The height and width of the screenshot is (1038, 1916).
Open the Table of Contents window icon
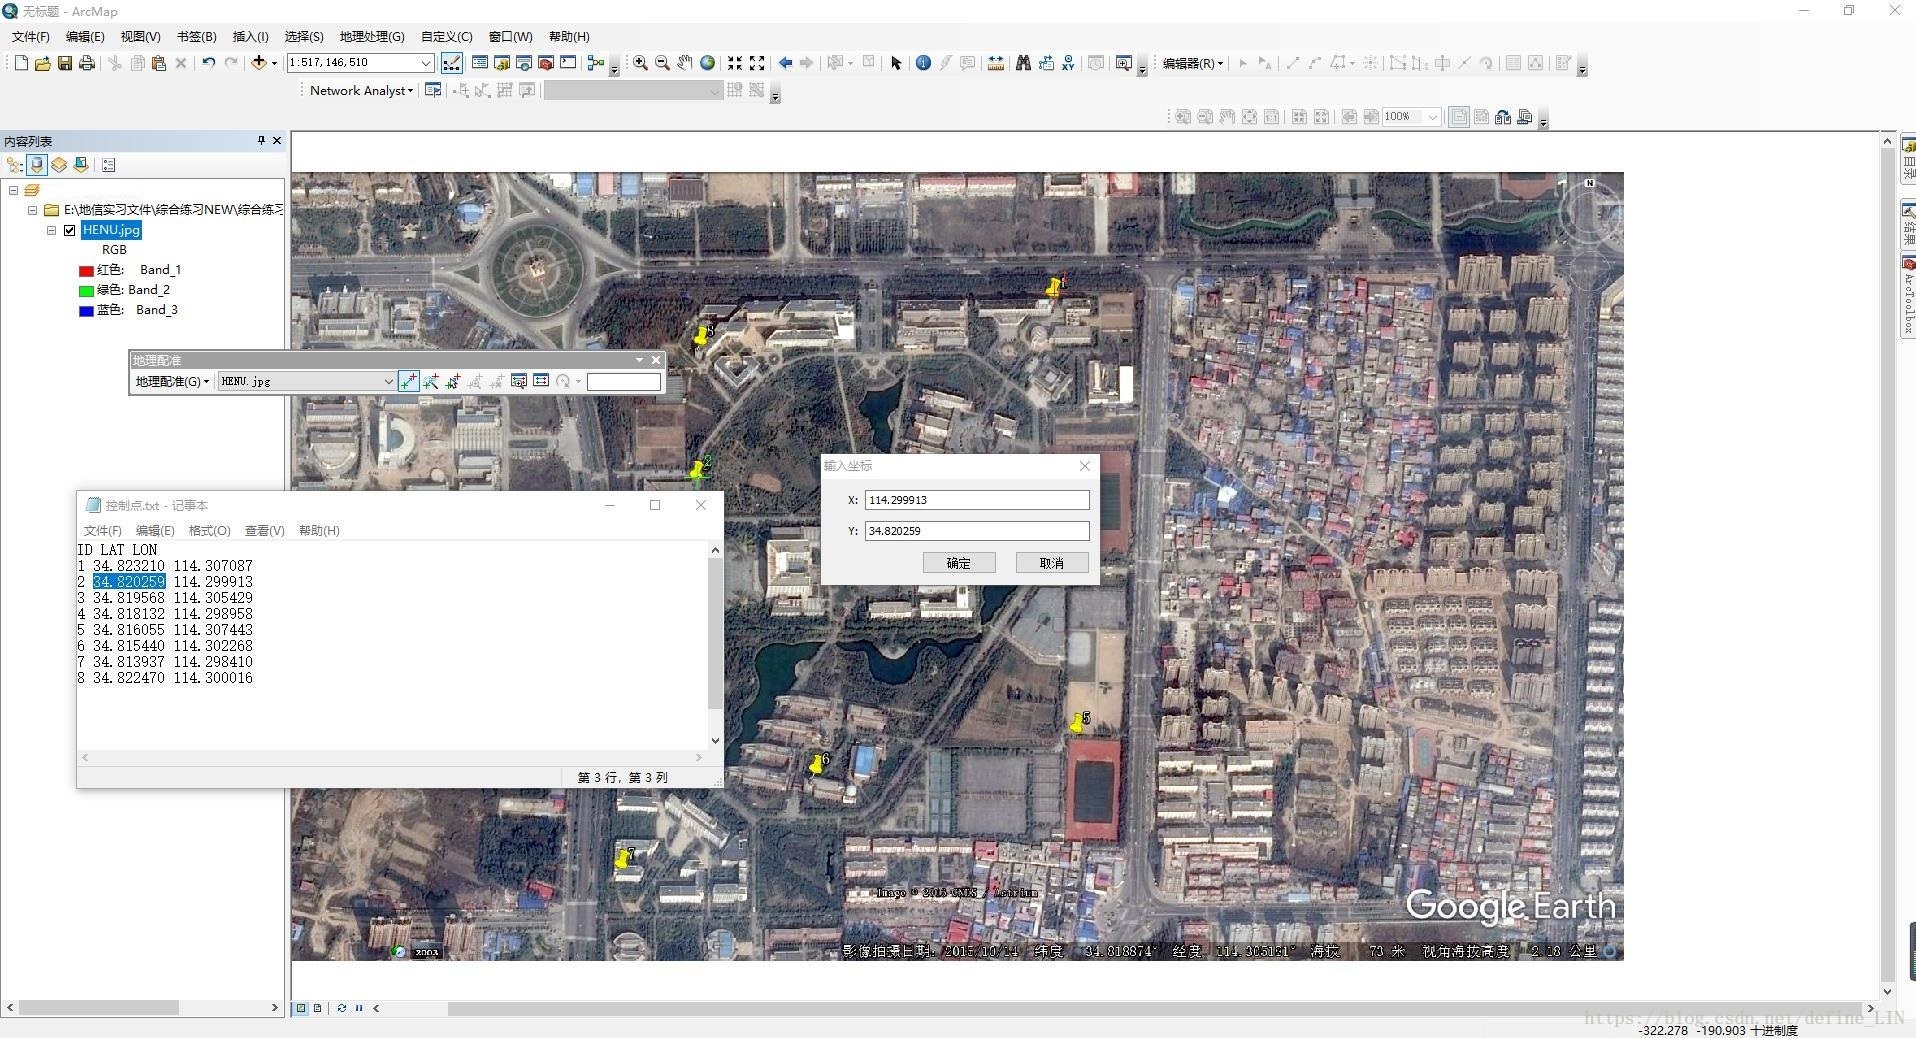tap(480, 63)
